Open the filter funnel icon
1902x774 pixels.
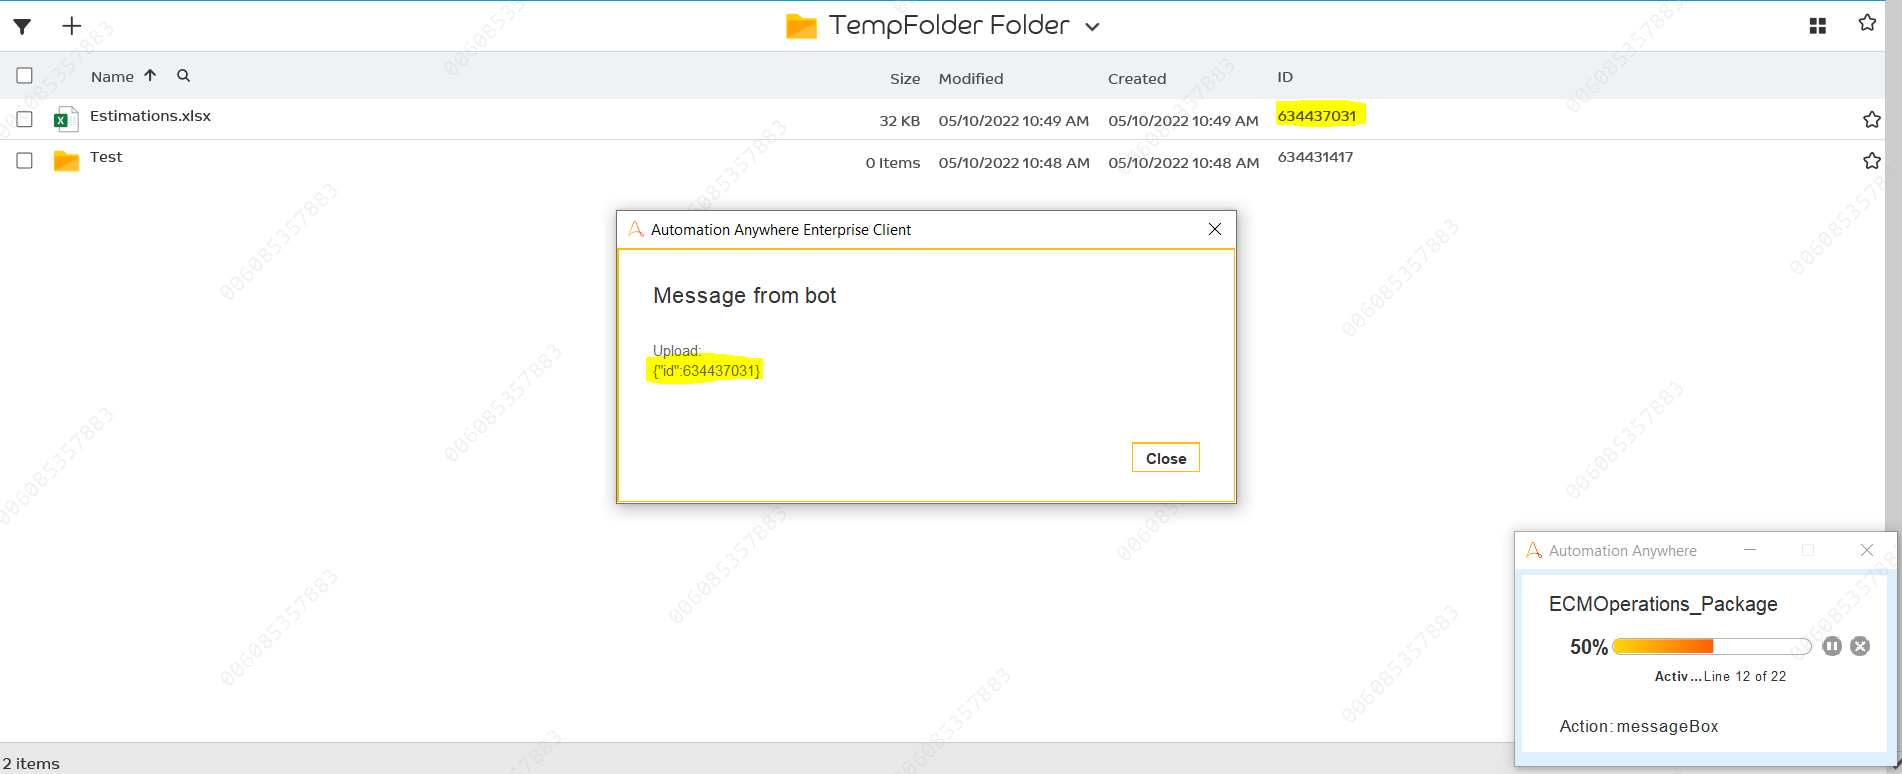coord(22,26)
